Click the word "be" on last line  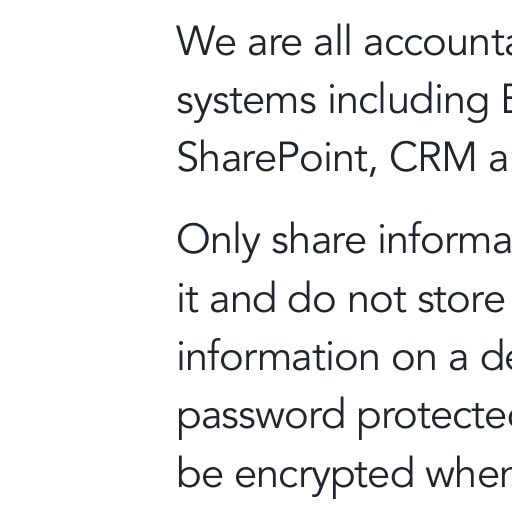[x=200, y=472]
